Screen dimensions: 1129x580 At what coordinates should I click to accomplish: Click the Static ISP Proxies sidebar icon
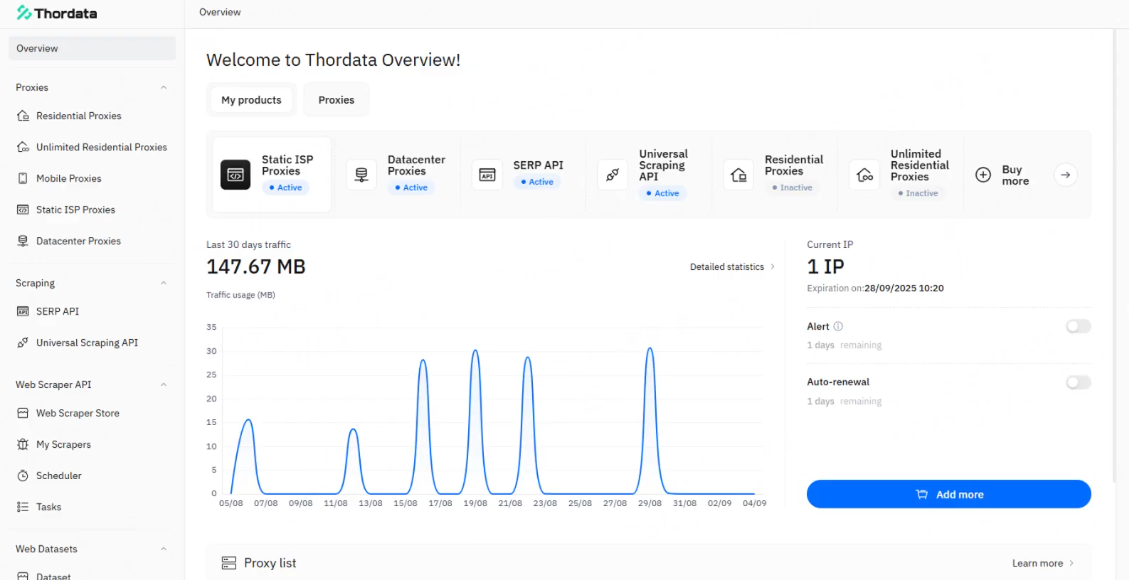(23, 209)
